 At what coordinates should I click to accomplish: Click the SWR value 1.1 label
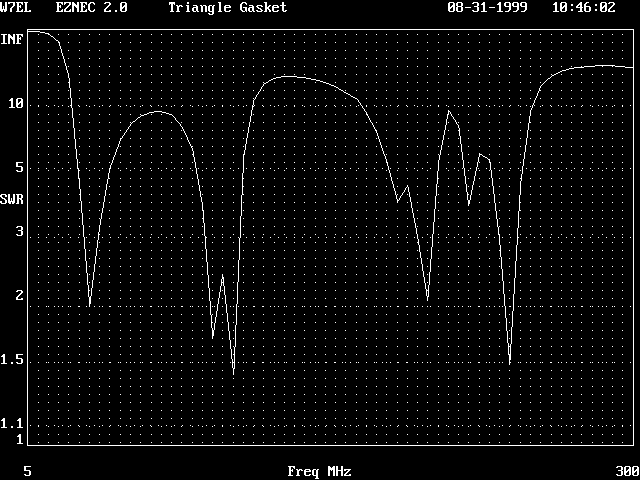(12, 423)
